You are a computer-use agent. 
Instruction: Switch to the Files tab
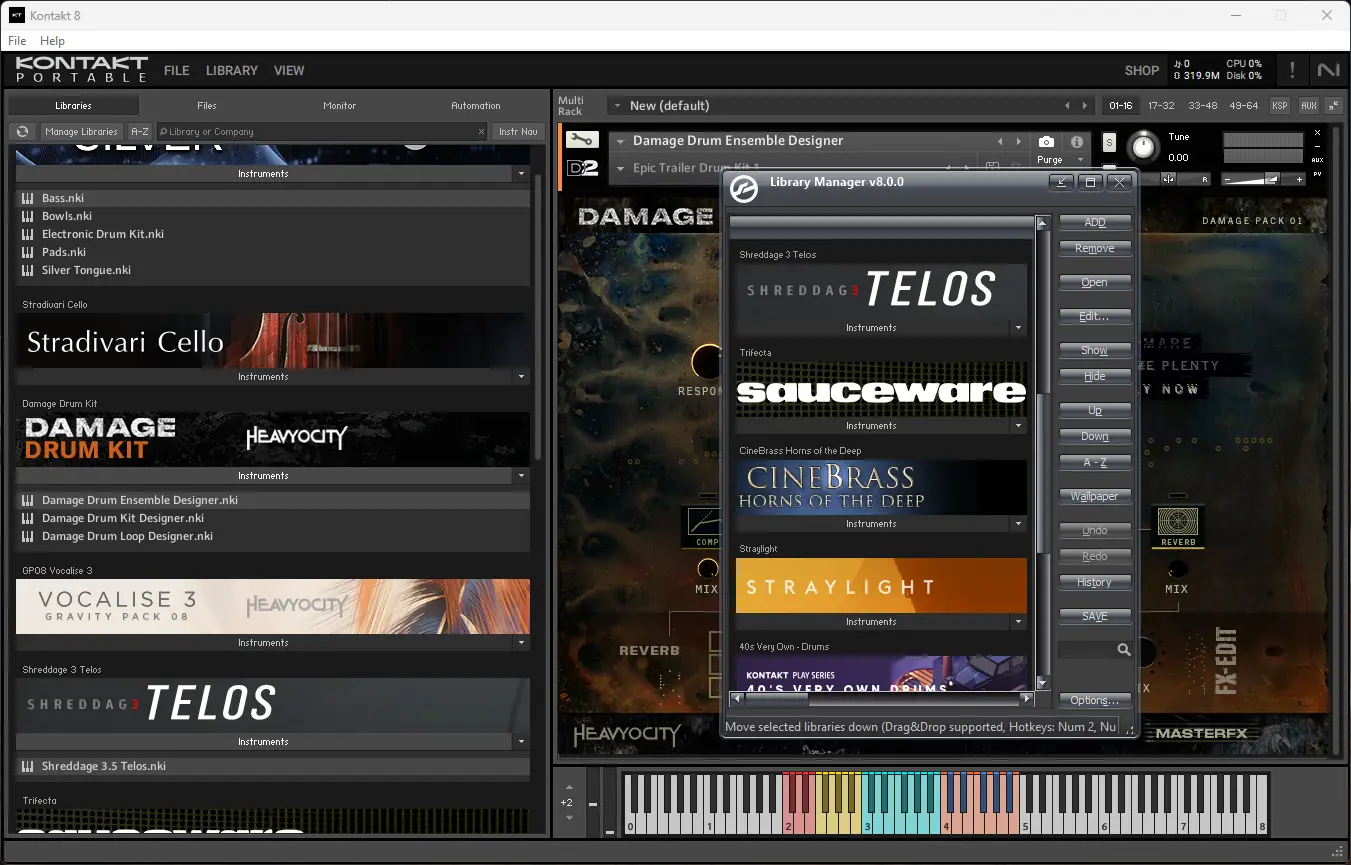[x=206, y=105]
